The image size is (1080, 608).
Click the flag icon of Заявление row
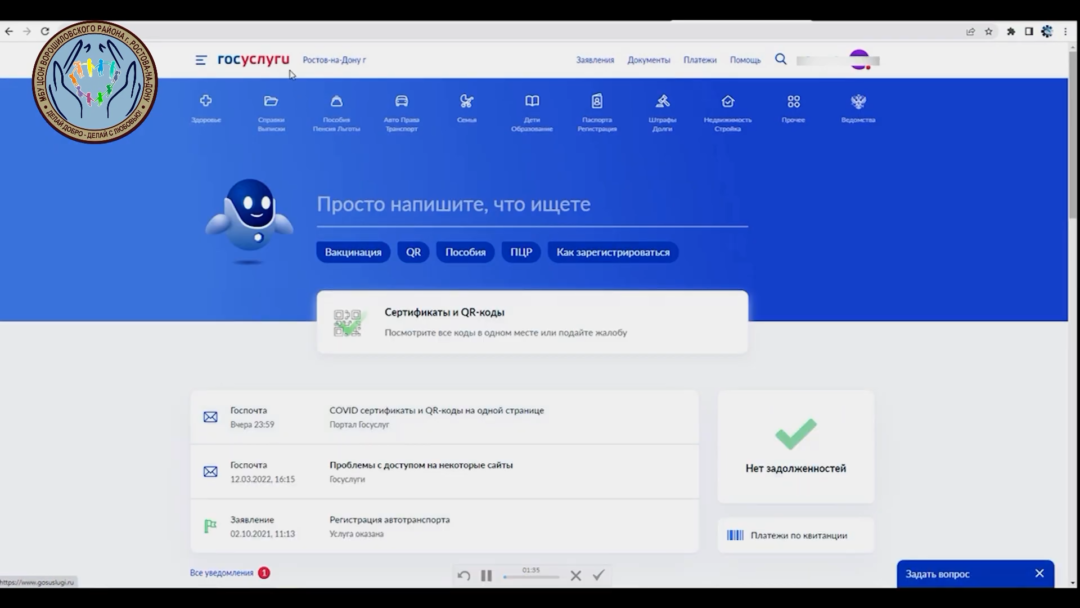(210, 526)
